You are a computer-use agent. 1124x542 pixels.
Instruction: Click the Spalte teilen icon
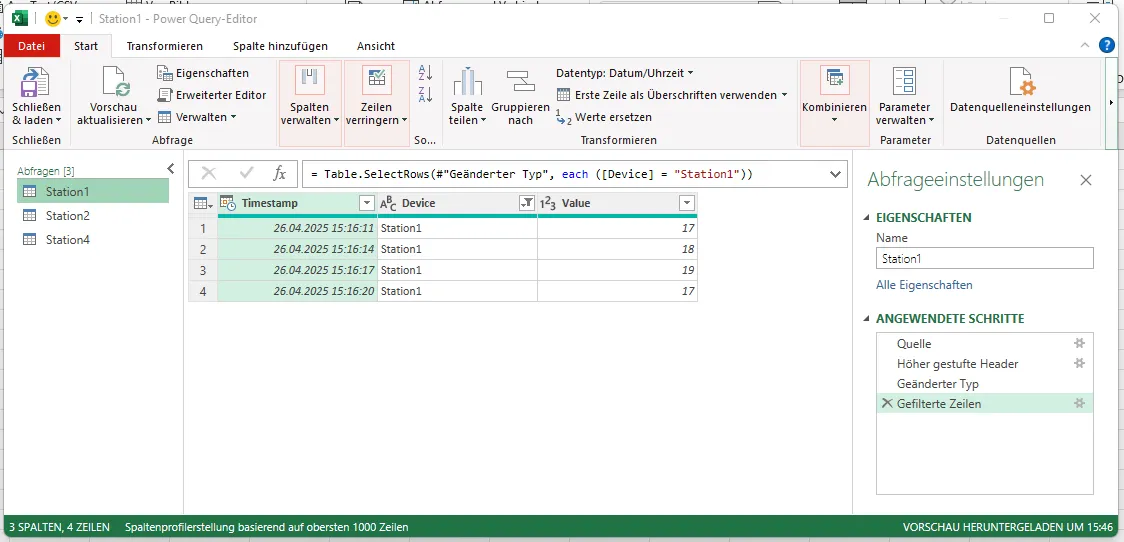(x=467, y=82)
